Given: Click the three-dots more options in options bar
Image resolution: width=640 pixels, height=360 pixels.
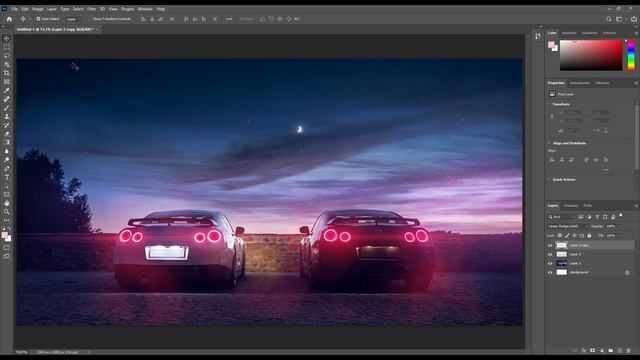Looking at the screenshot, I should point(229,19).
